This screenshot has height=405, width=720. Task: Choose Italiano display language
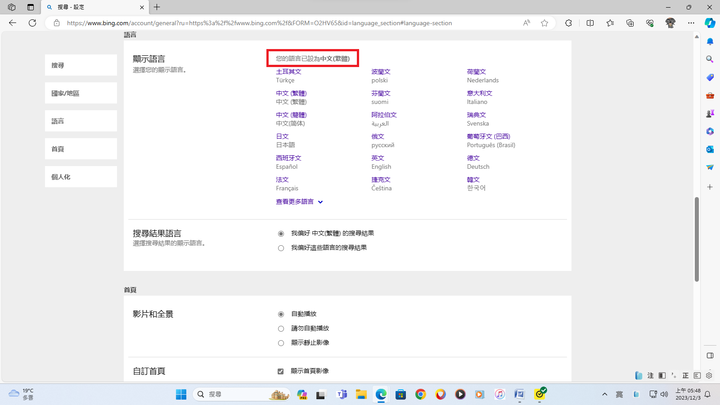pyautogui.click(x=479, y=93)
